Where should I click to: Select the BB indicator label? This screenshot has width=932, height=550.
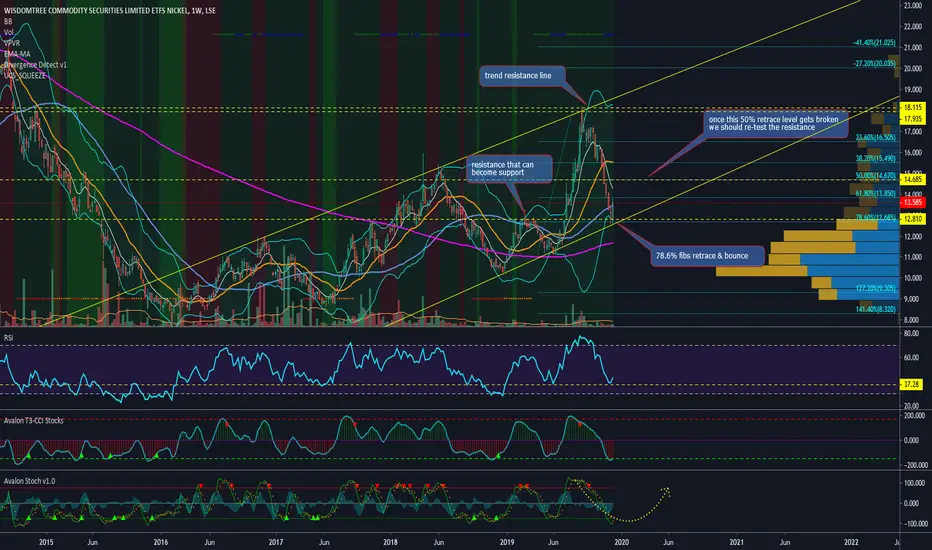pyautogui.click(x=8, y=21)
